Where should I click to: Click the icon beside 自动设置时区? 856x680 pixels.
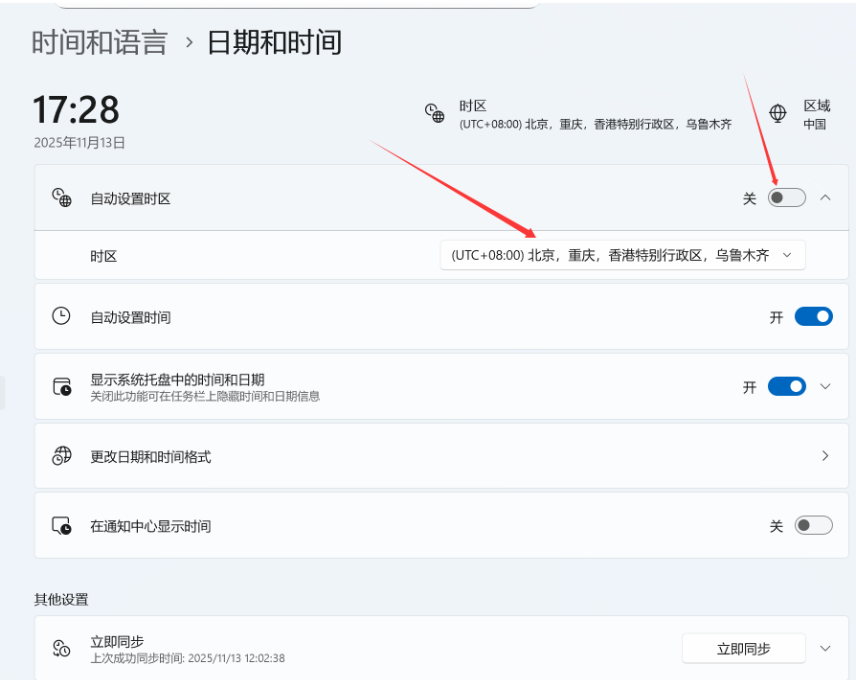[x=62, y=198]
